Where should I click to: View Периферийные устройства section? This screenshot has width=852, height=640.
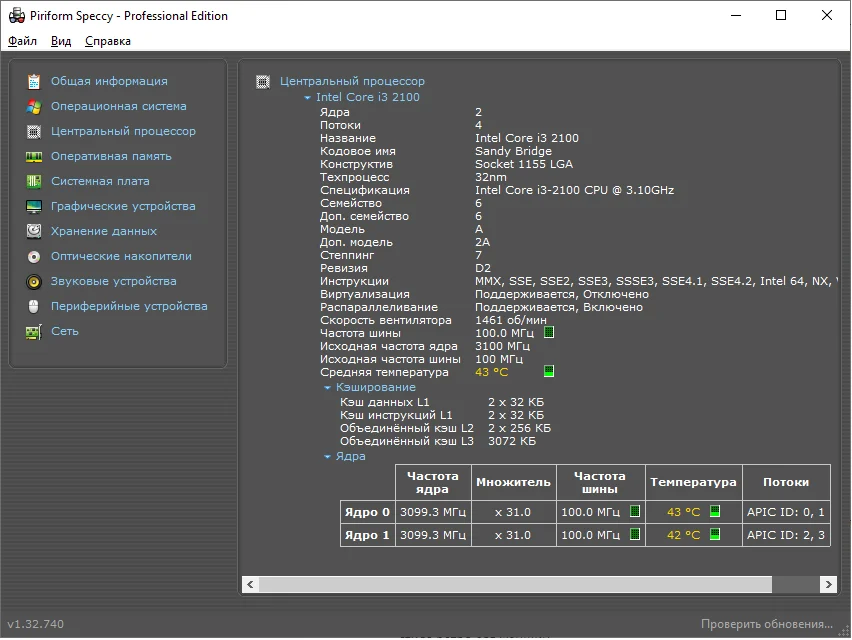tap(129, 306)
